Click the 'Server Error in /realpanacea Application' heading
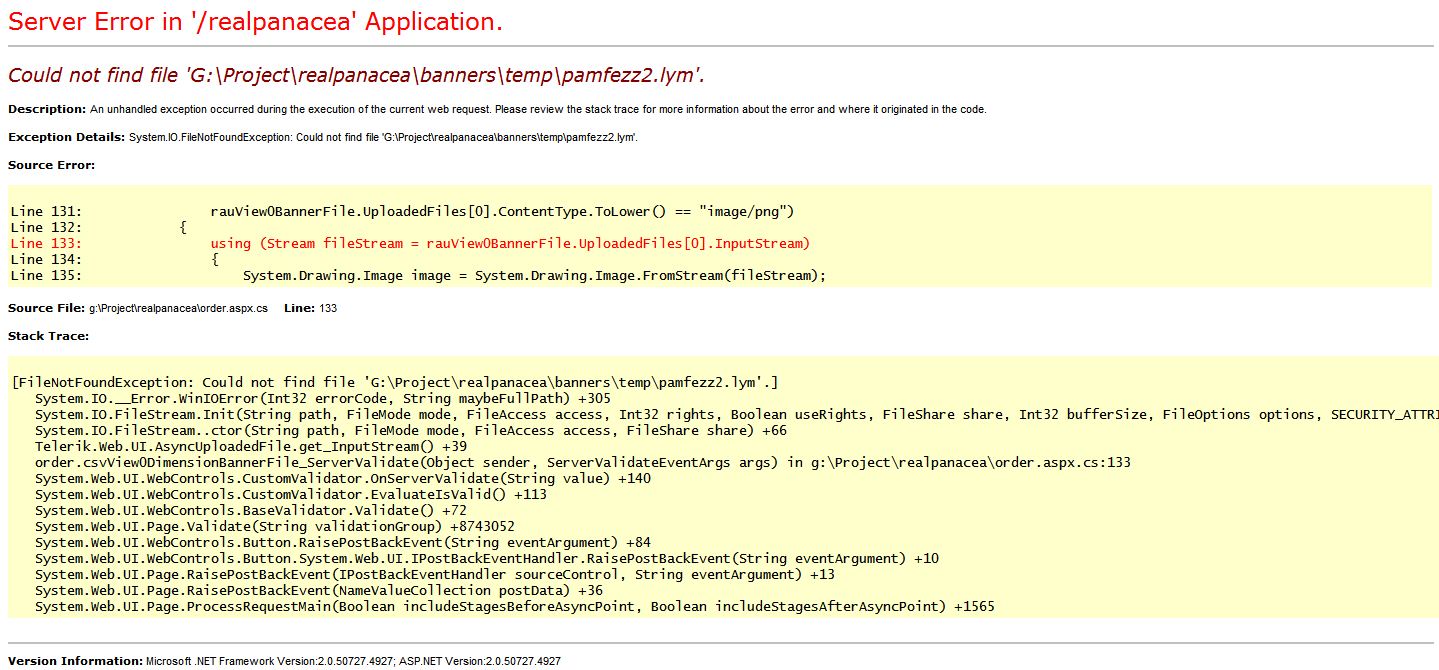The image size is (1439, 670). 255,22
